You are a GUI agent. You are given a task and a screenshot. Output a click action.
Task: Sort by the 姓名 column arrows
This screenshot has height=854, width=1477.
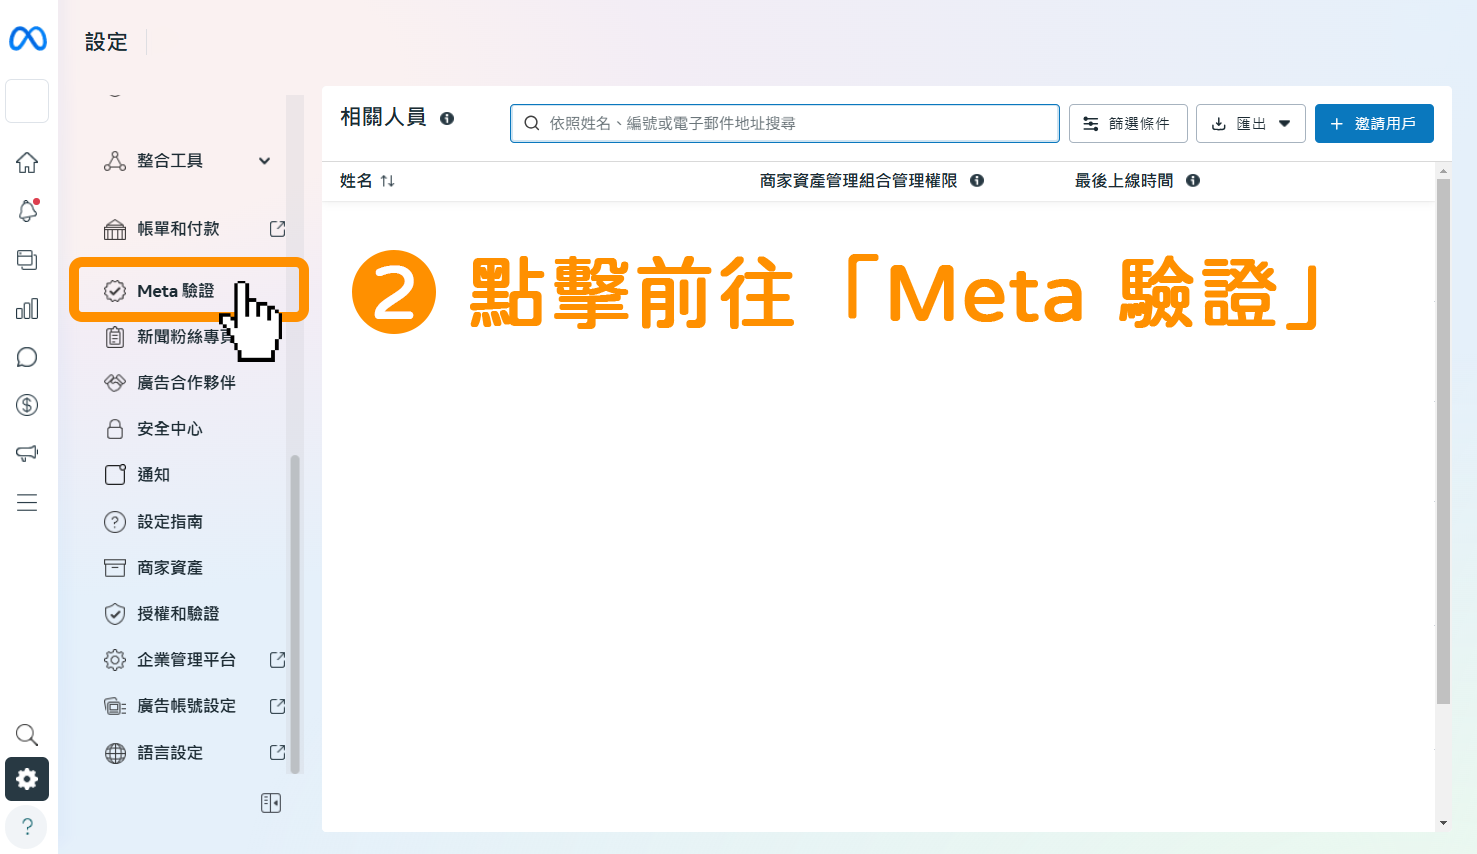(388, 181)
